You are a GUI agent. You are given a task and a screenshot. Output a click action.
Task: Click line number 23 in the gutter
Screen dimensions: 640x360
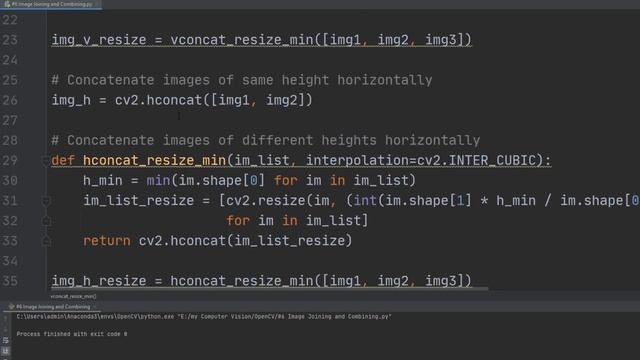coord(10,40)
